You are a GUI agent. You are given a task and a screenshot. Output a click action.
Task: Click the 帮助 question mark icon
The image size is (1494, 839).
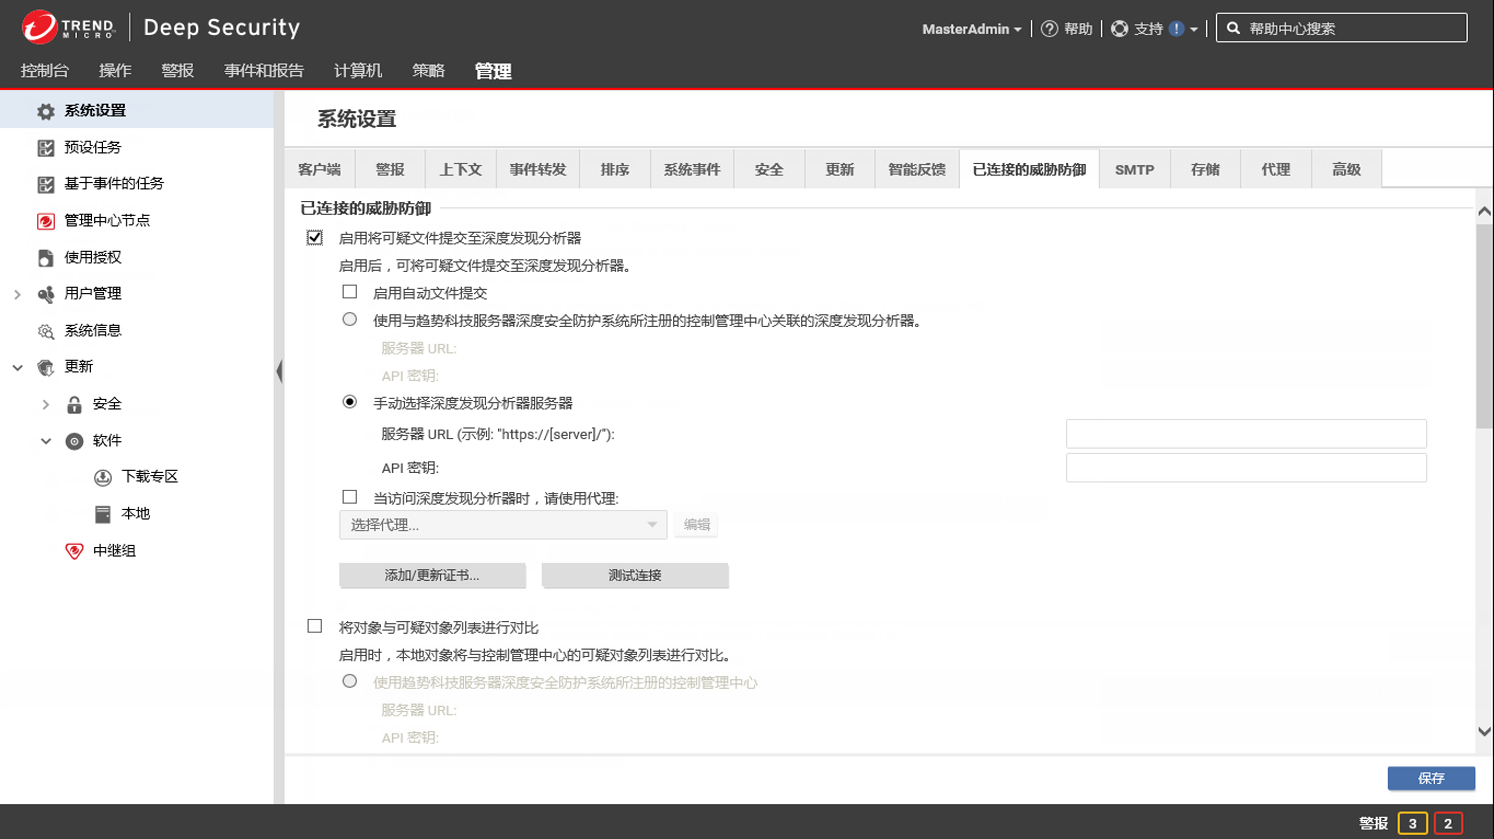[x=1049, y=29]
